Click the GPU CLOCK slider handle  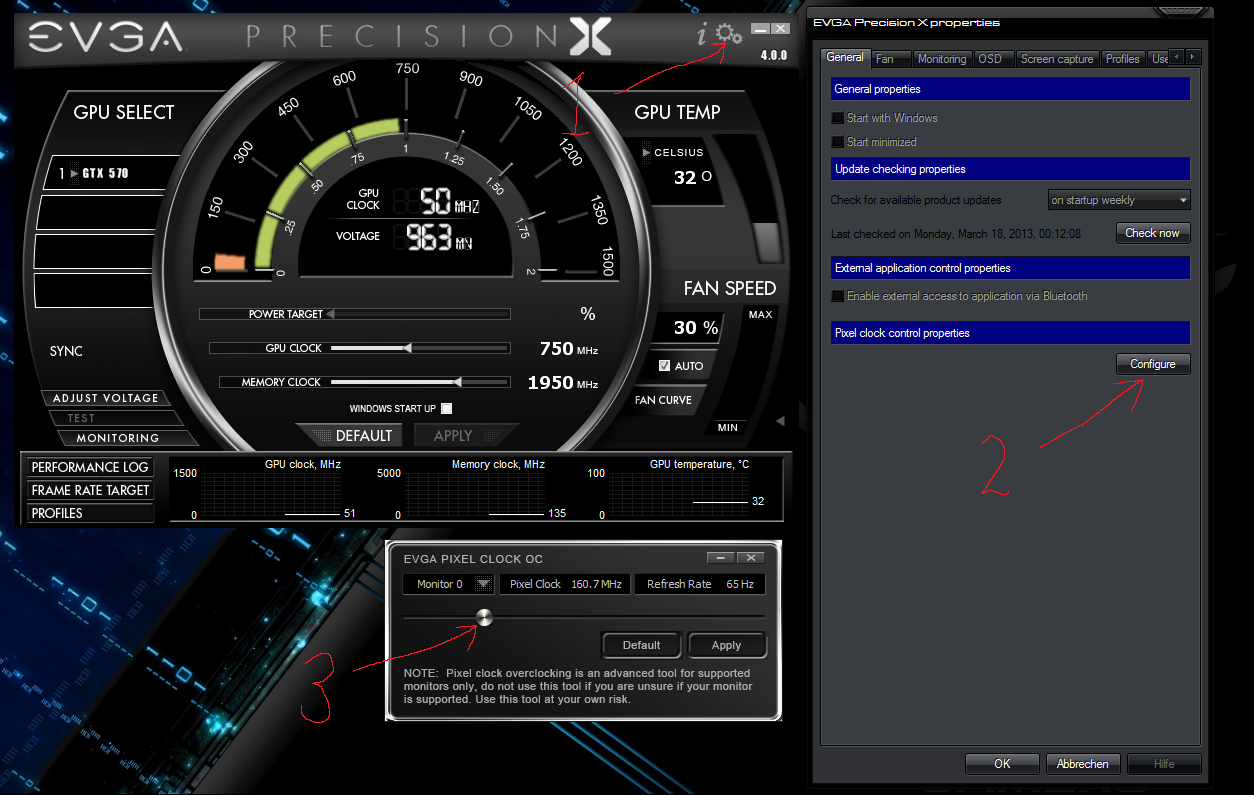[x=407, y=348]
